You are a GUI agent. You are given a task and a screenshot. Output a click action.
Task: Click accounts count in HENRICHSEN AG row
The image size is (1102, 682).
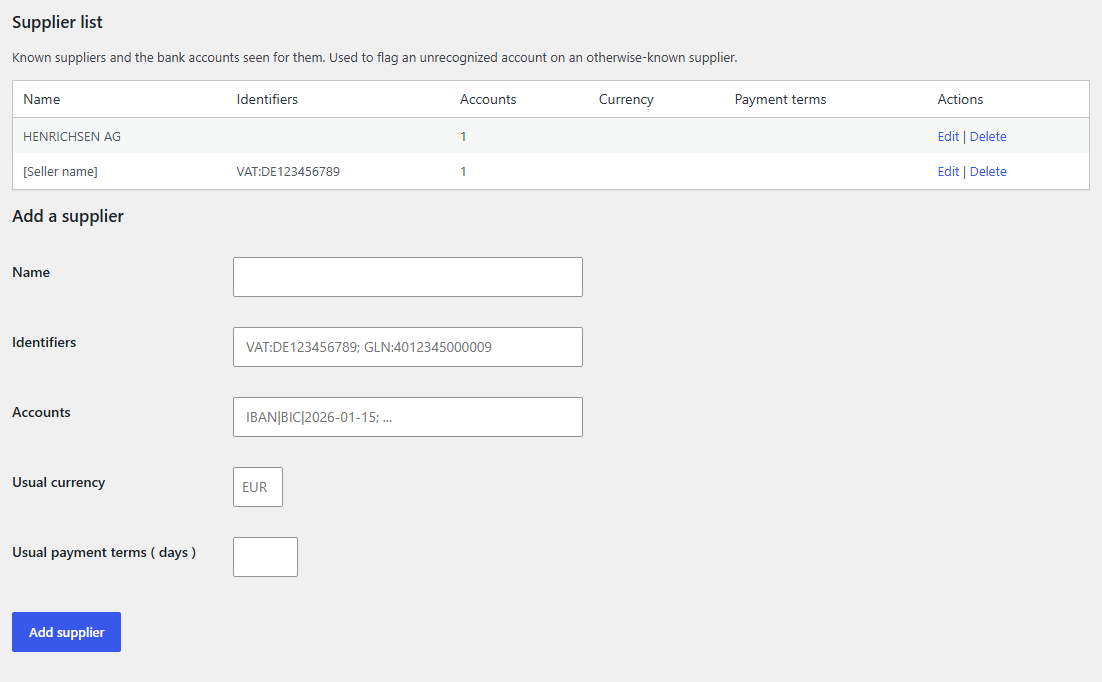(x=463, y=136)
